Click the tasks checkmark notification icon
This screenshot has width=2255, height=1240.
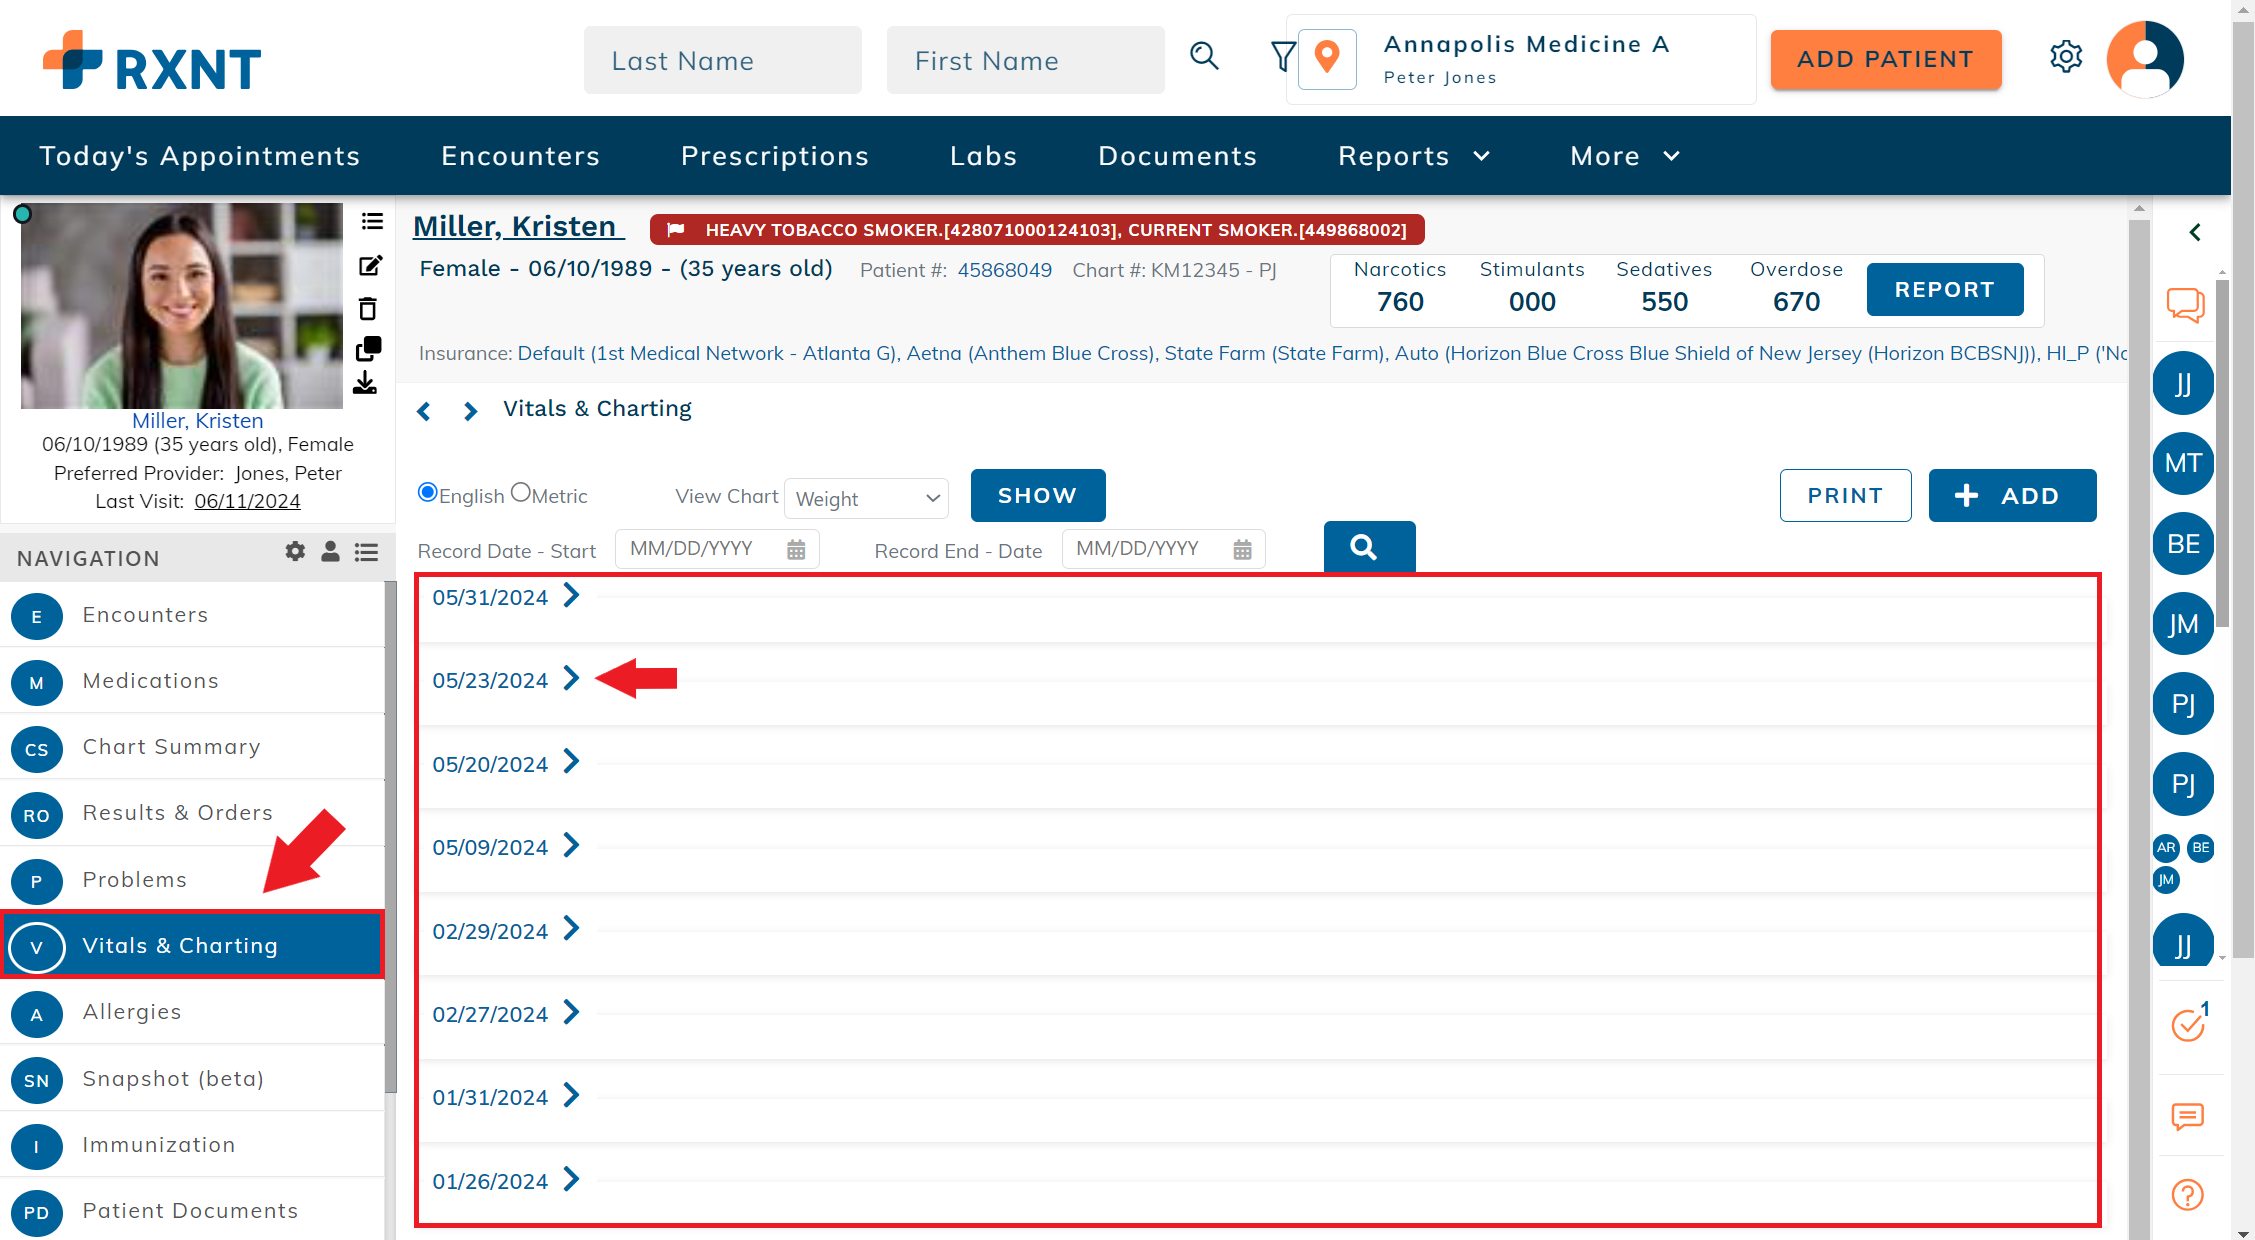click(x=2187, y=1025)
